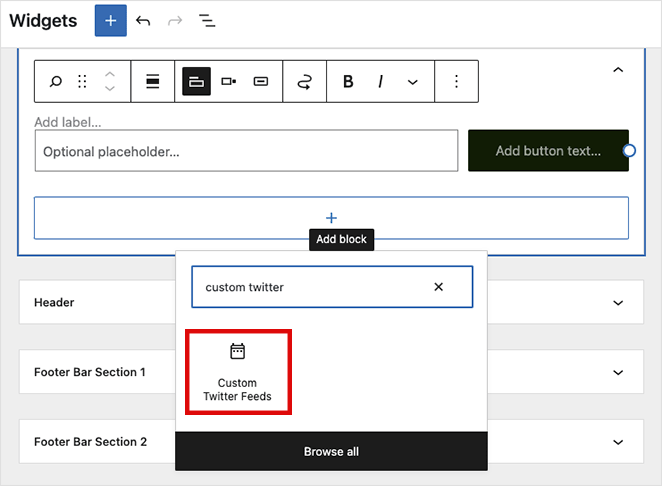Click the custom twitter search field
Viewport: 662px width, 486px height.
(x=332, y=287)
